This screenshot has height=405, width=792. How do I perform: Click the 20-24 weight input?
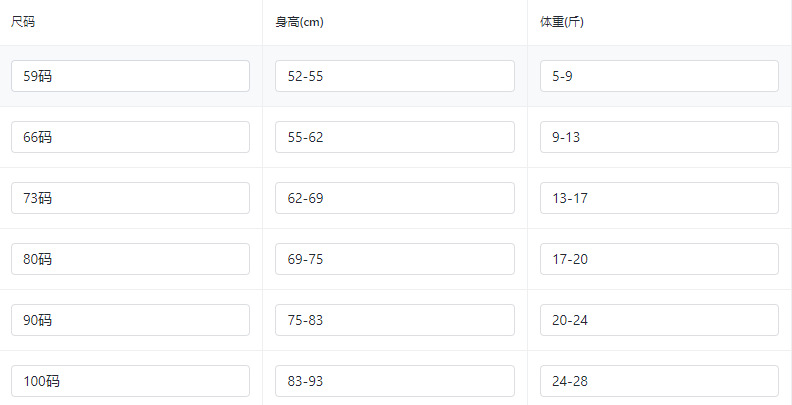click(x=659, y=320)
